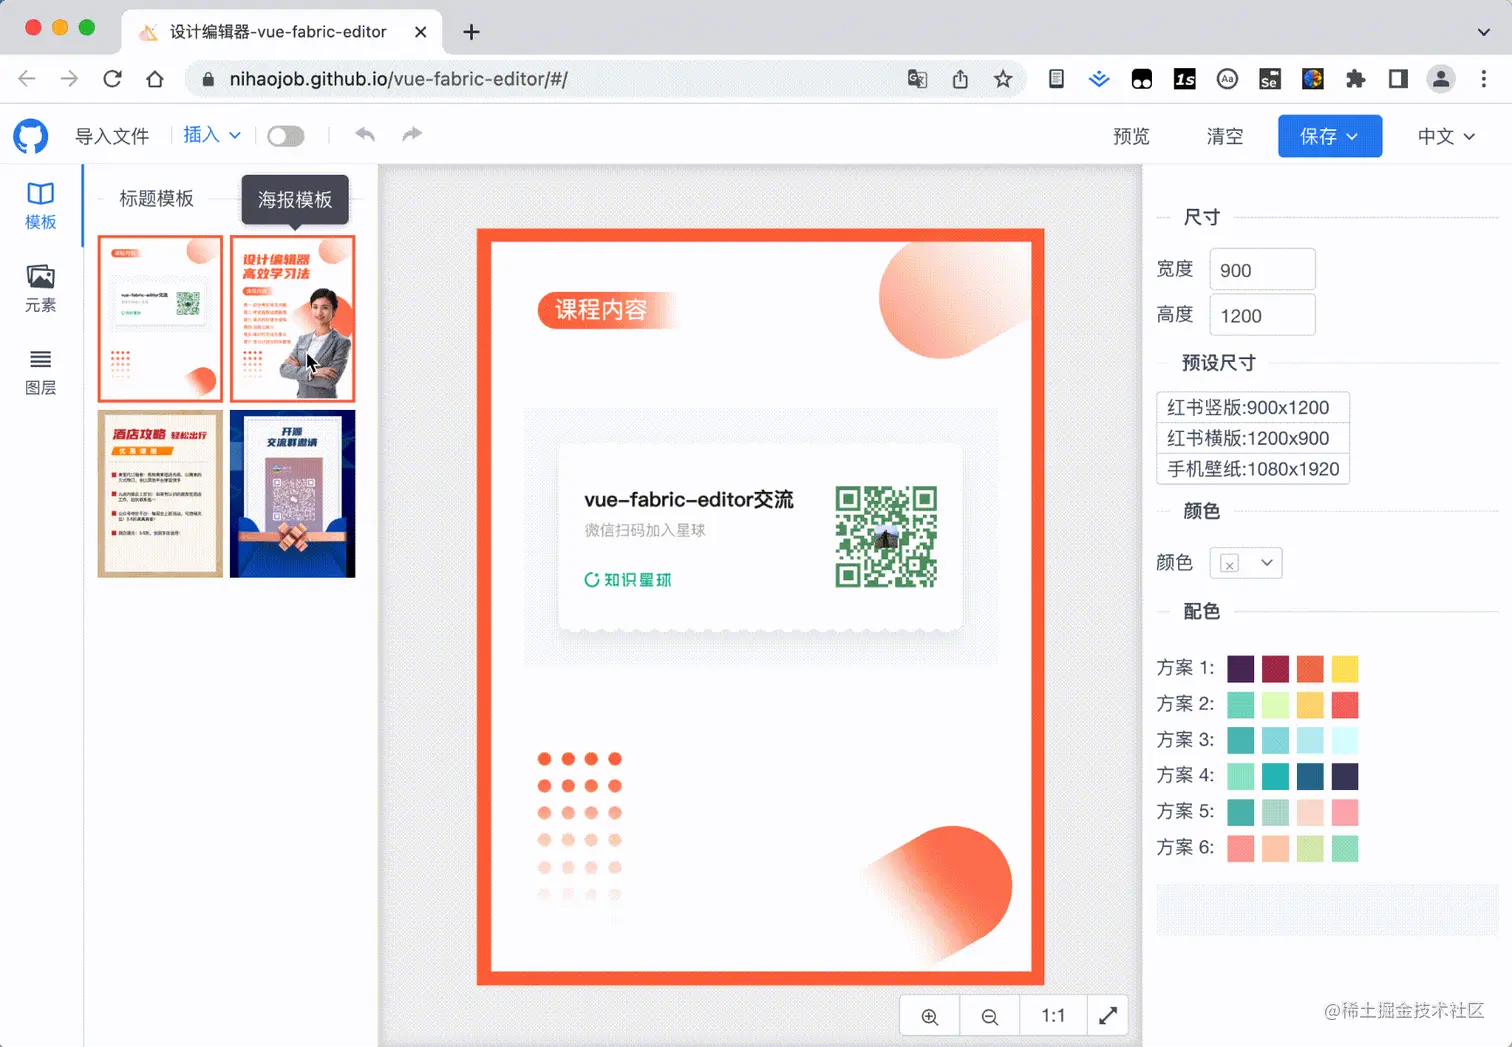Pick the yellow swatch in 方案 1

coord(1345,669)
